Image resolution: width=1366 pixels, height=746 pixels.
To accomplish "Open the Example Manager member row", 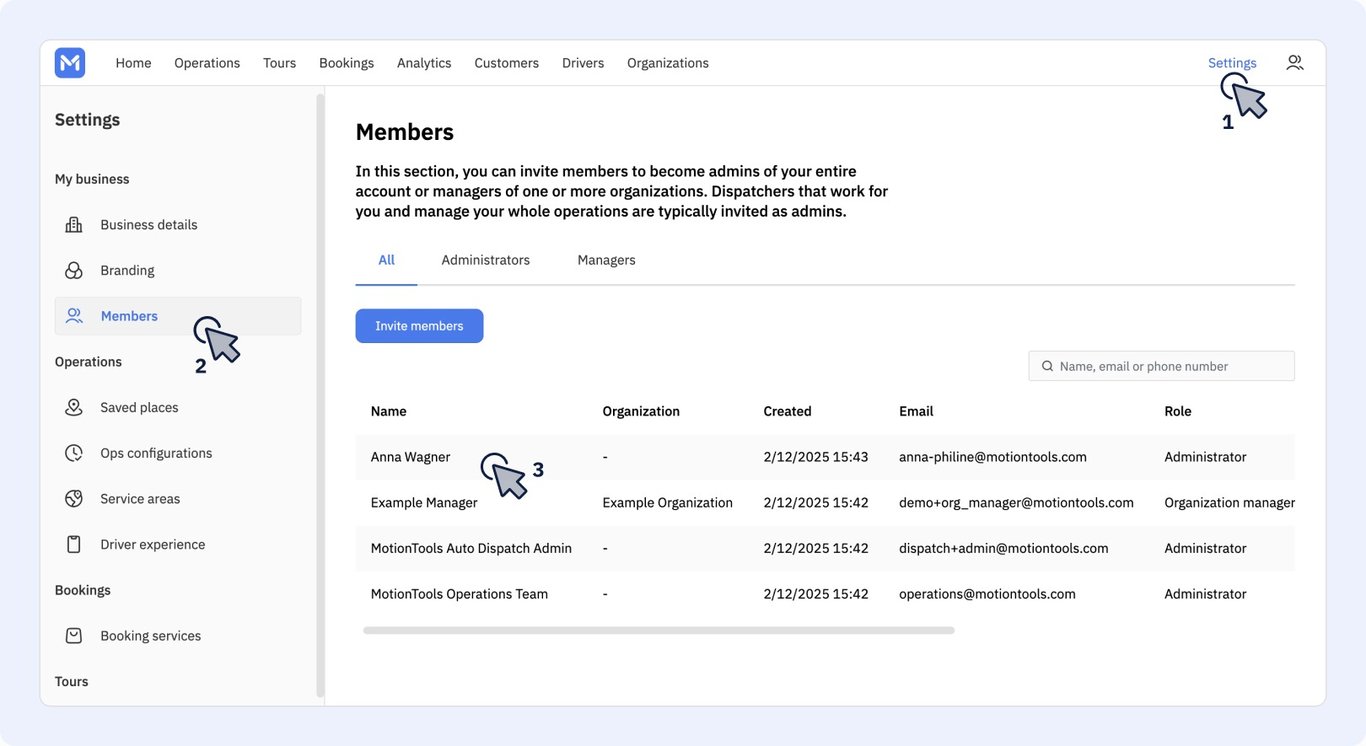I will [x=825, y=503].
